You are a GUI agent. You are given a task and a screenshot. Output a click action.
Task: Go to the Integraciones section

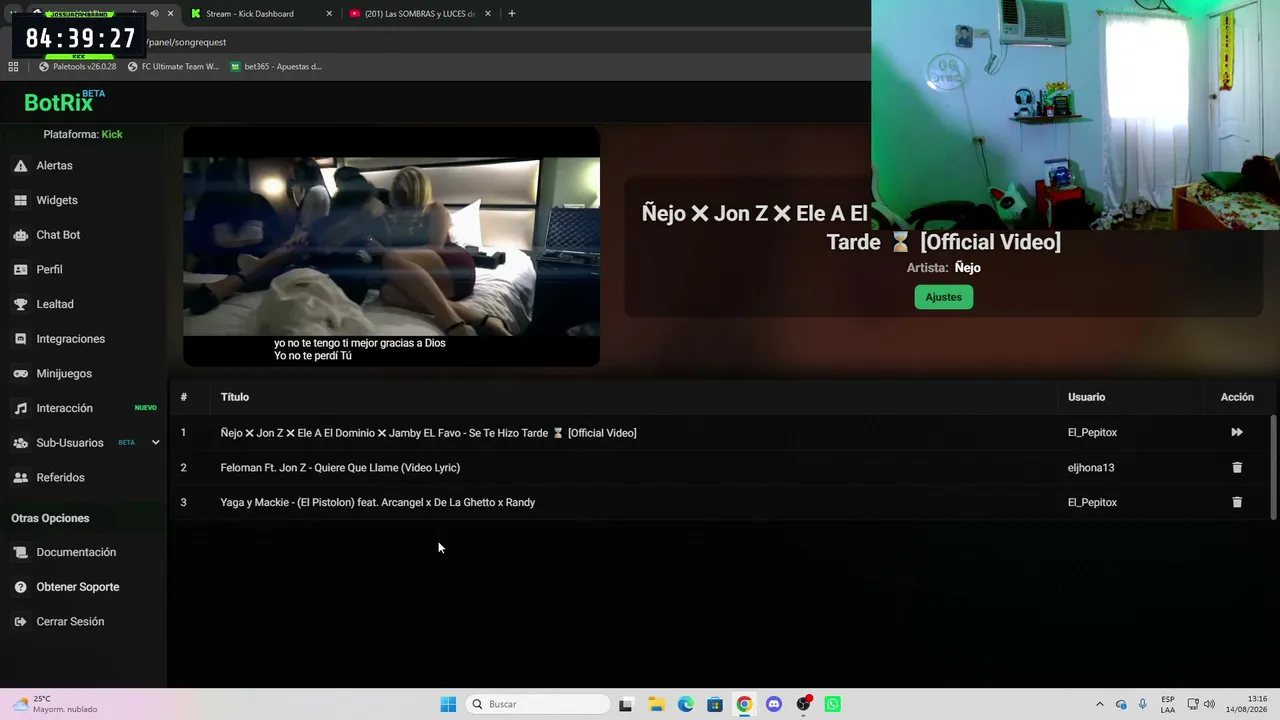coord(71,339)
